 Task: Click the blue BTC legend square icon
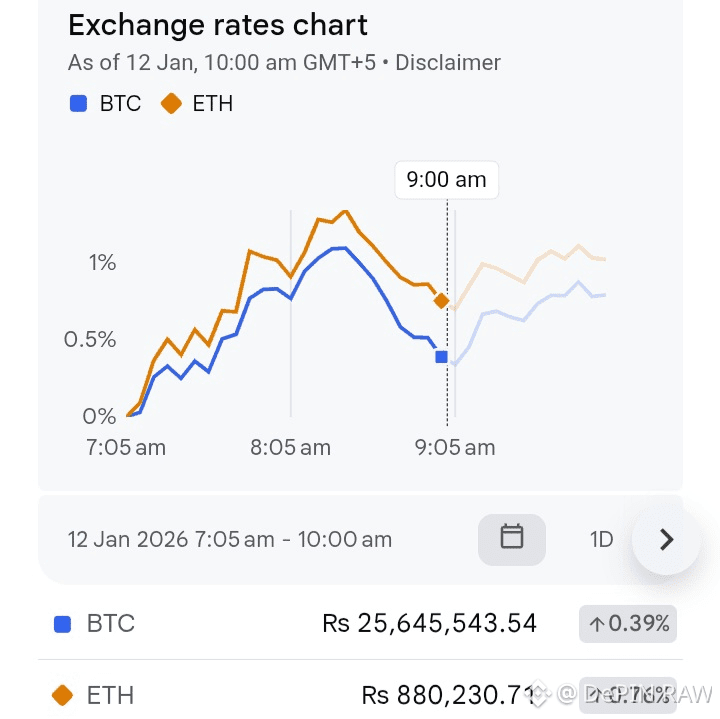[78, 103]
